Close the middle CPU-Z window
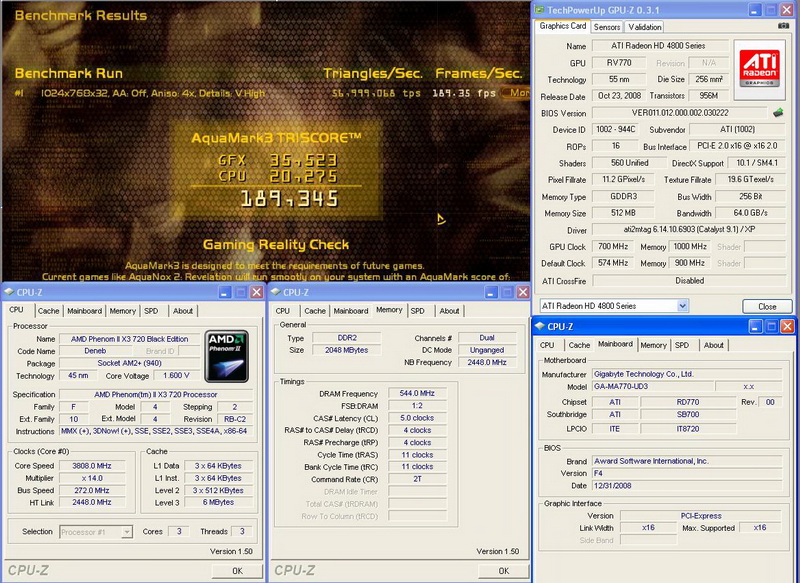 (522, 292)
